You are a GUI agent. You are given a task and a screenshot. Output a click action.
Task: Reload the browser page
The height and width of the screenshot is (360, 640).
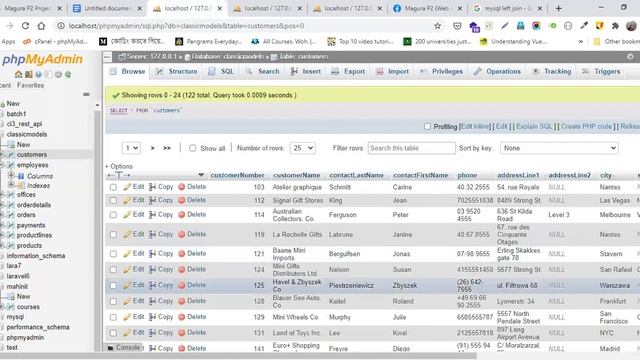point(25,26)
